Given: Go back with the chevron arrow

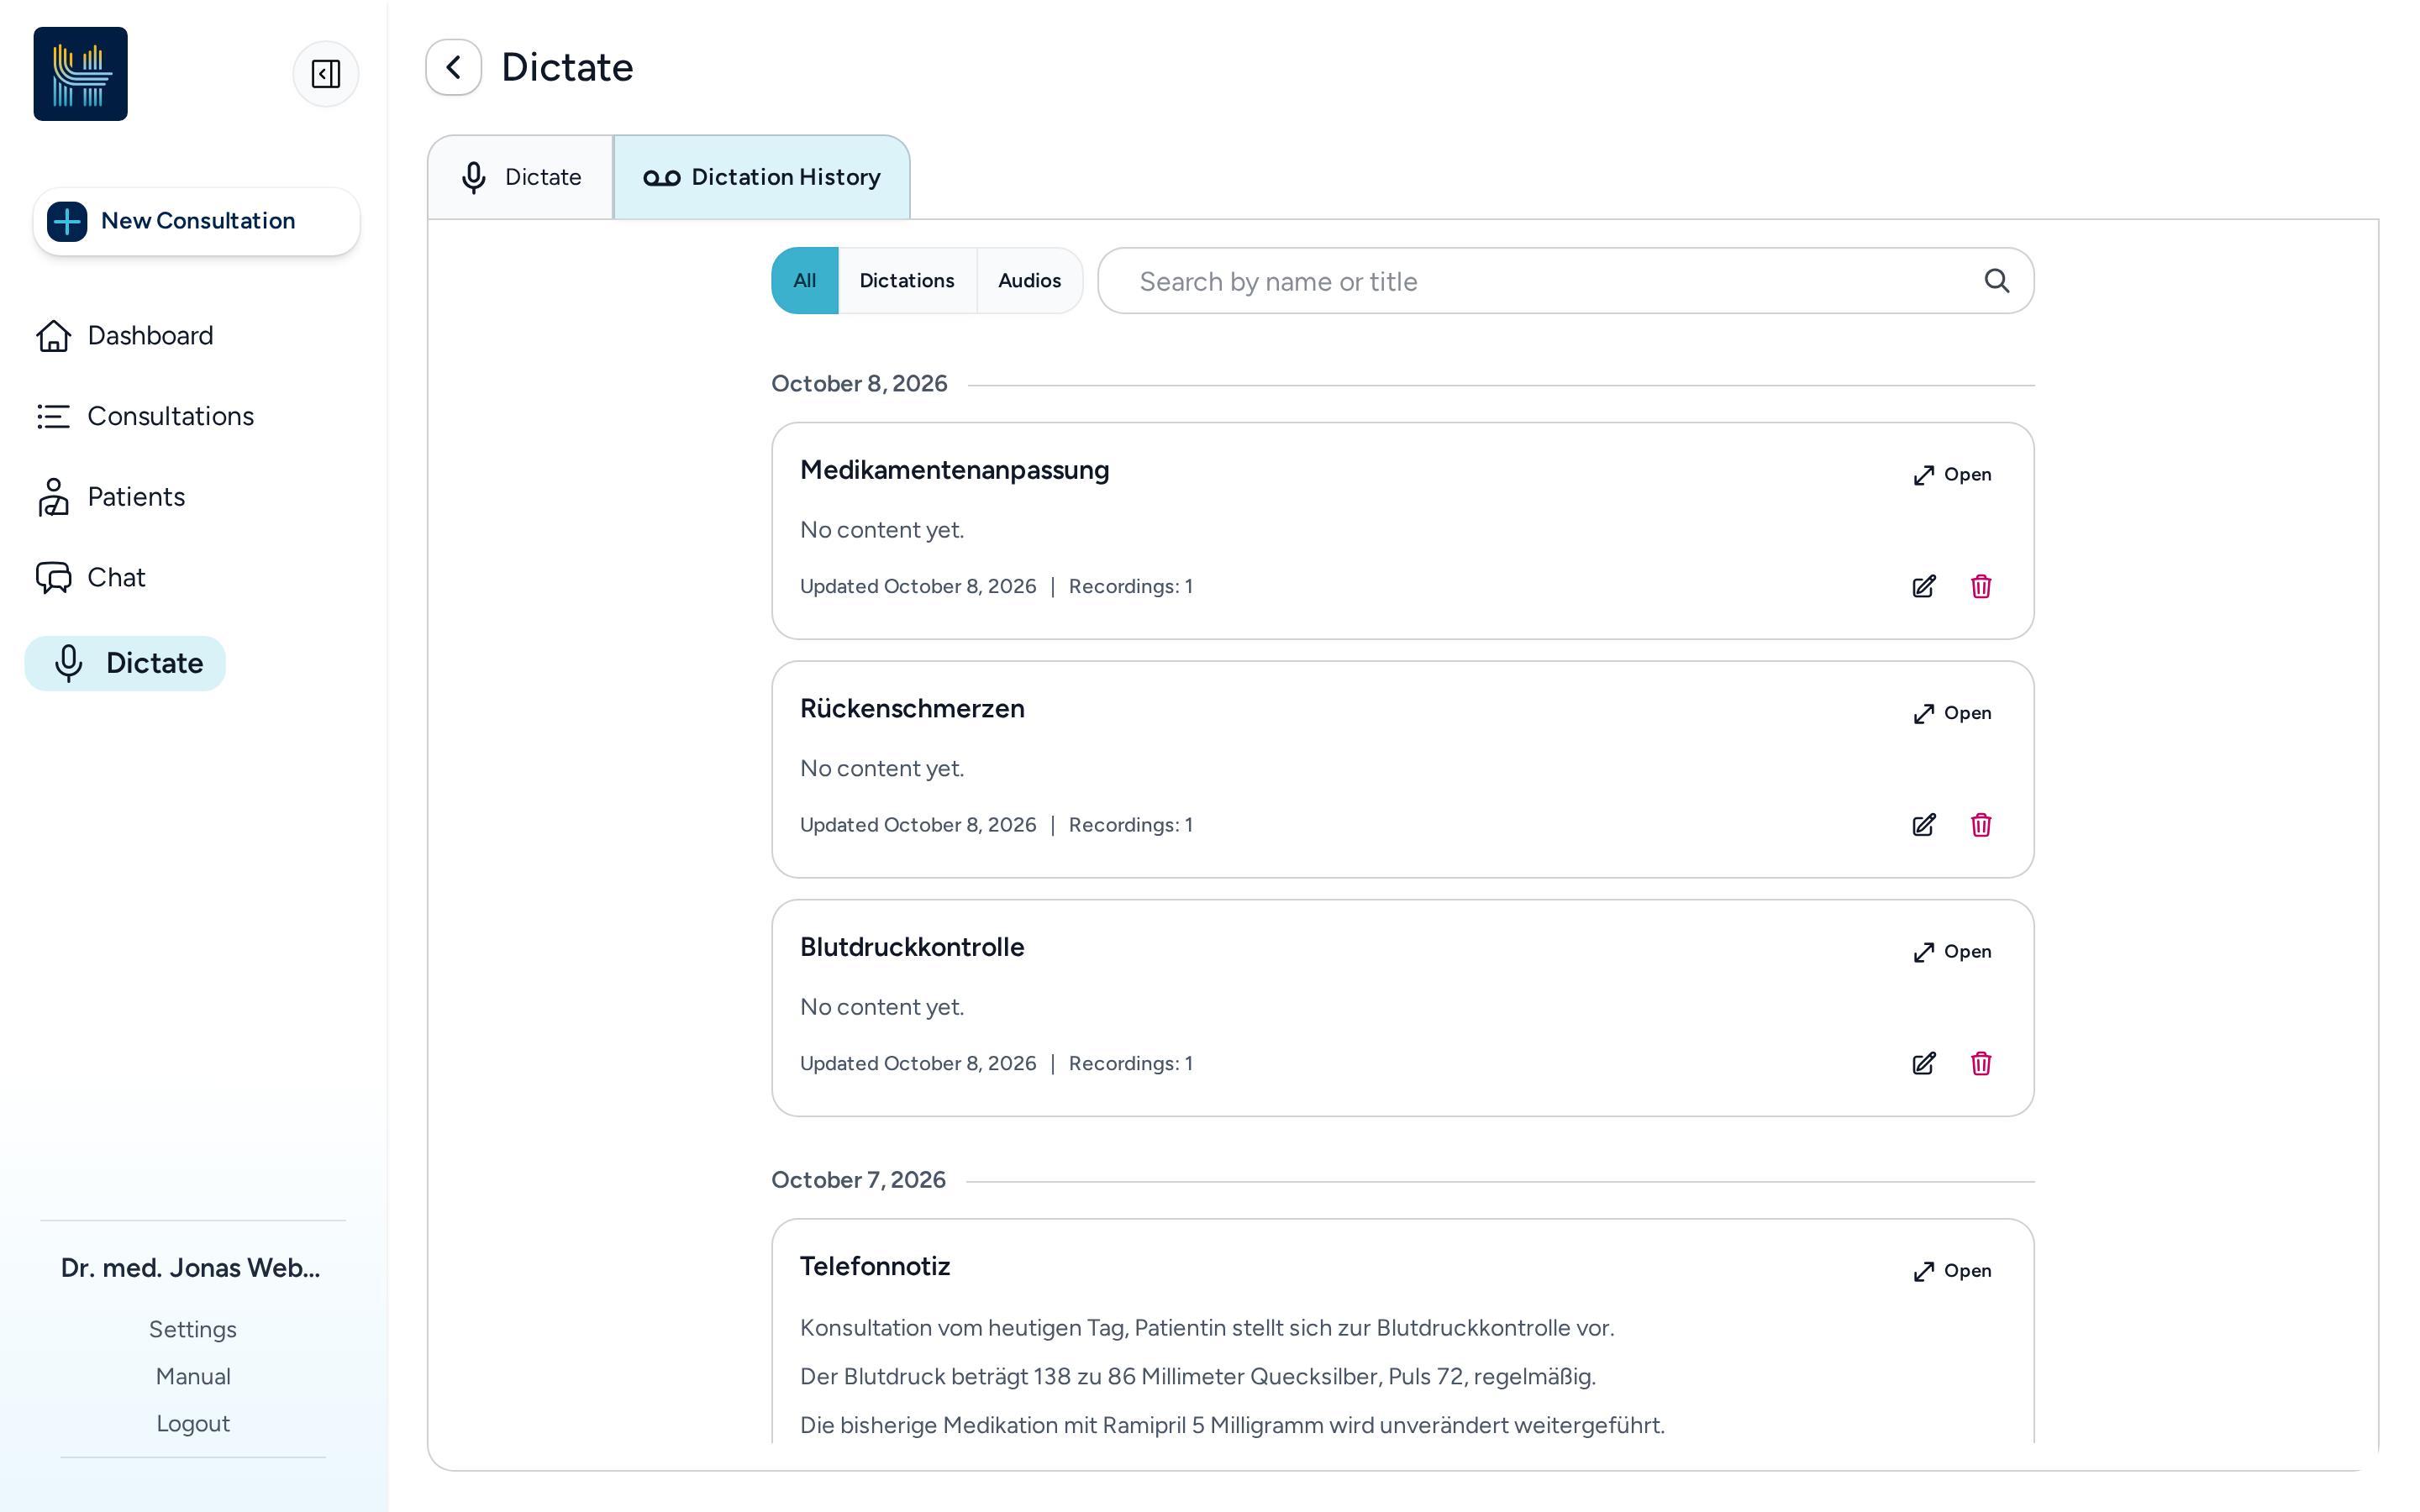Looking at the screenshot, I should click(x=454, y=67).
